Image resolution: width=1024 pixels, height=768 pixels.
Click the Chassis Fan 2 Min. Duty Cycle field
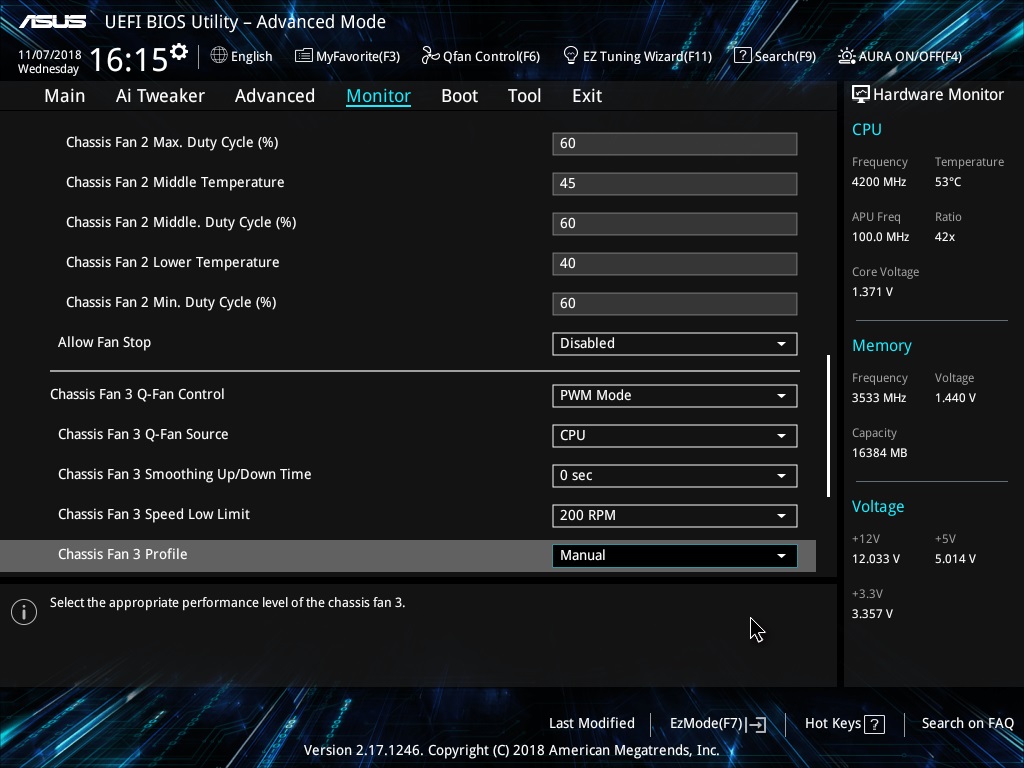pos(675,304)
